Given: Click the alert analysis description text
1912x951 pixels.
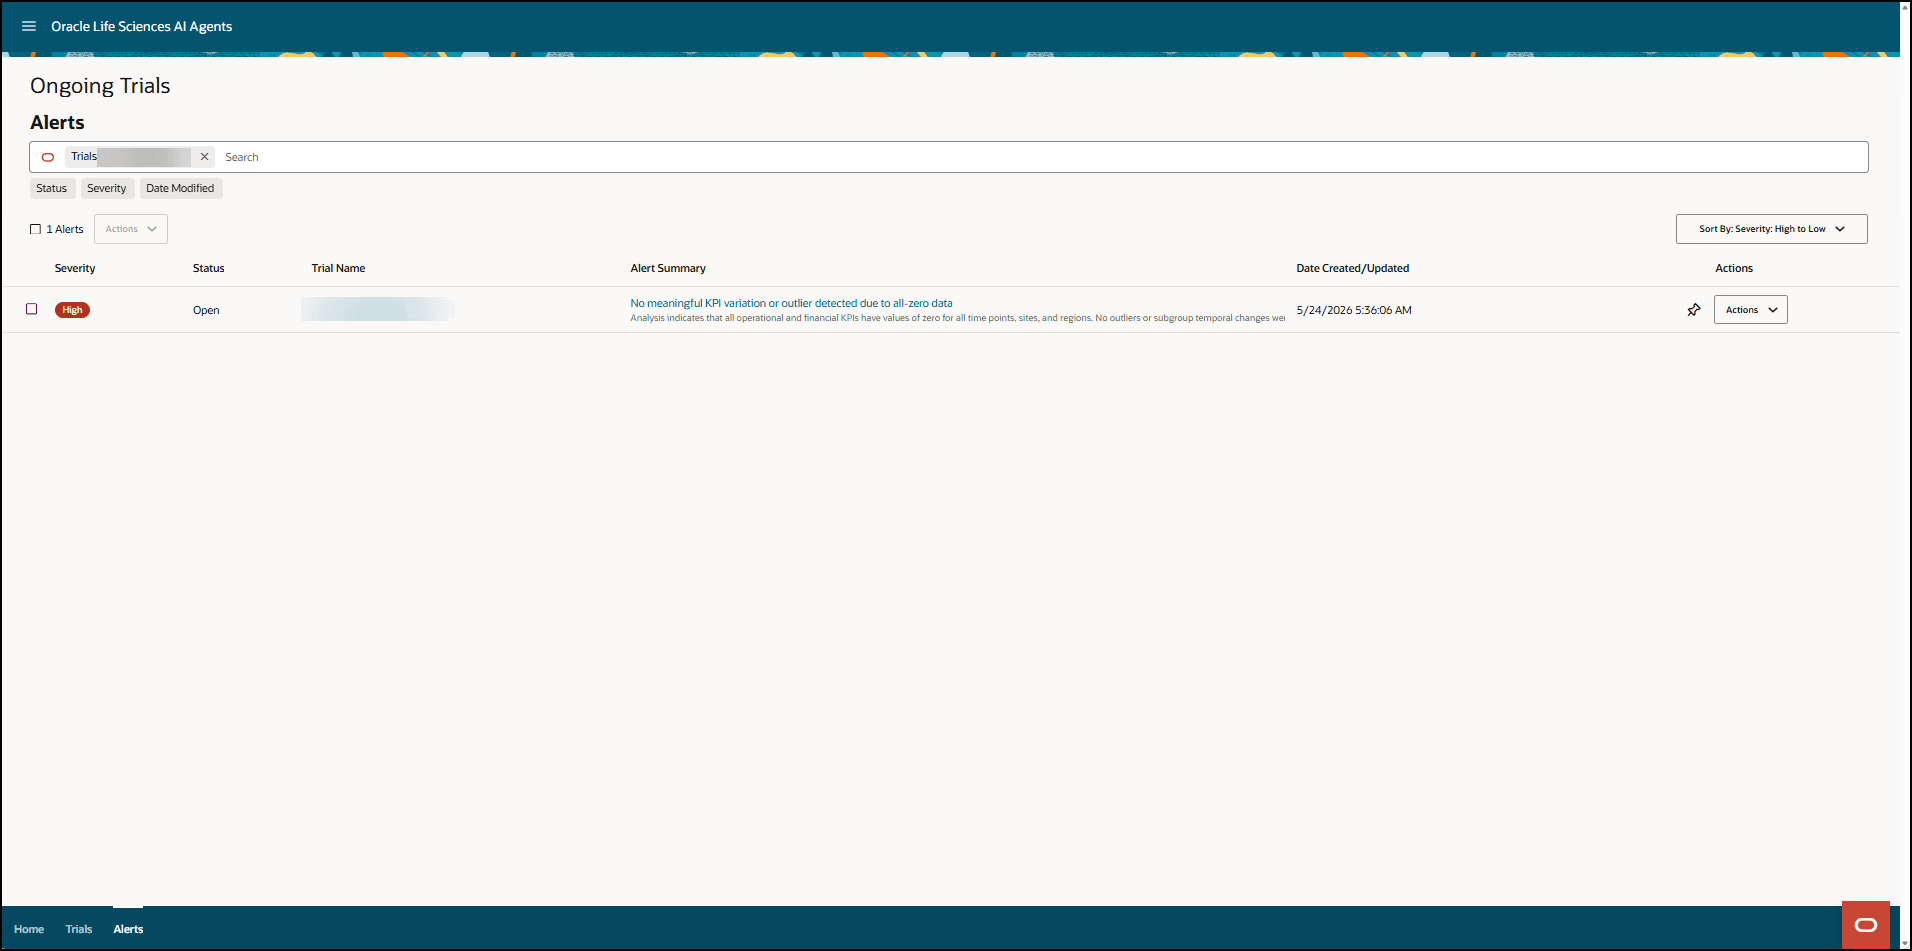Looking at the screenshot, I should point(957,318).
